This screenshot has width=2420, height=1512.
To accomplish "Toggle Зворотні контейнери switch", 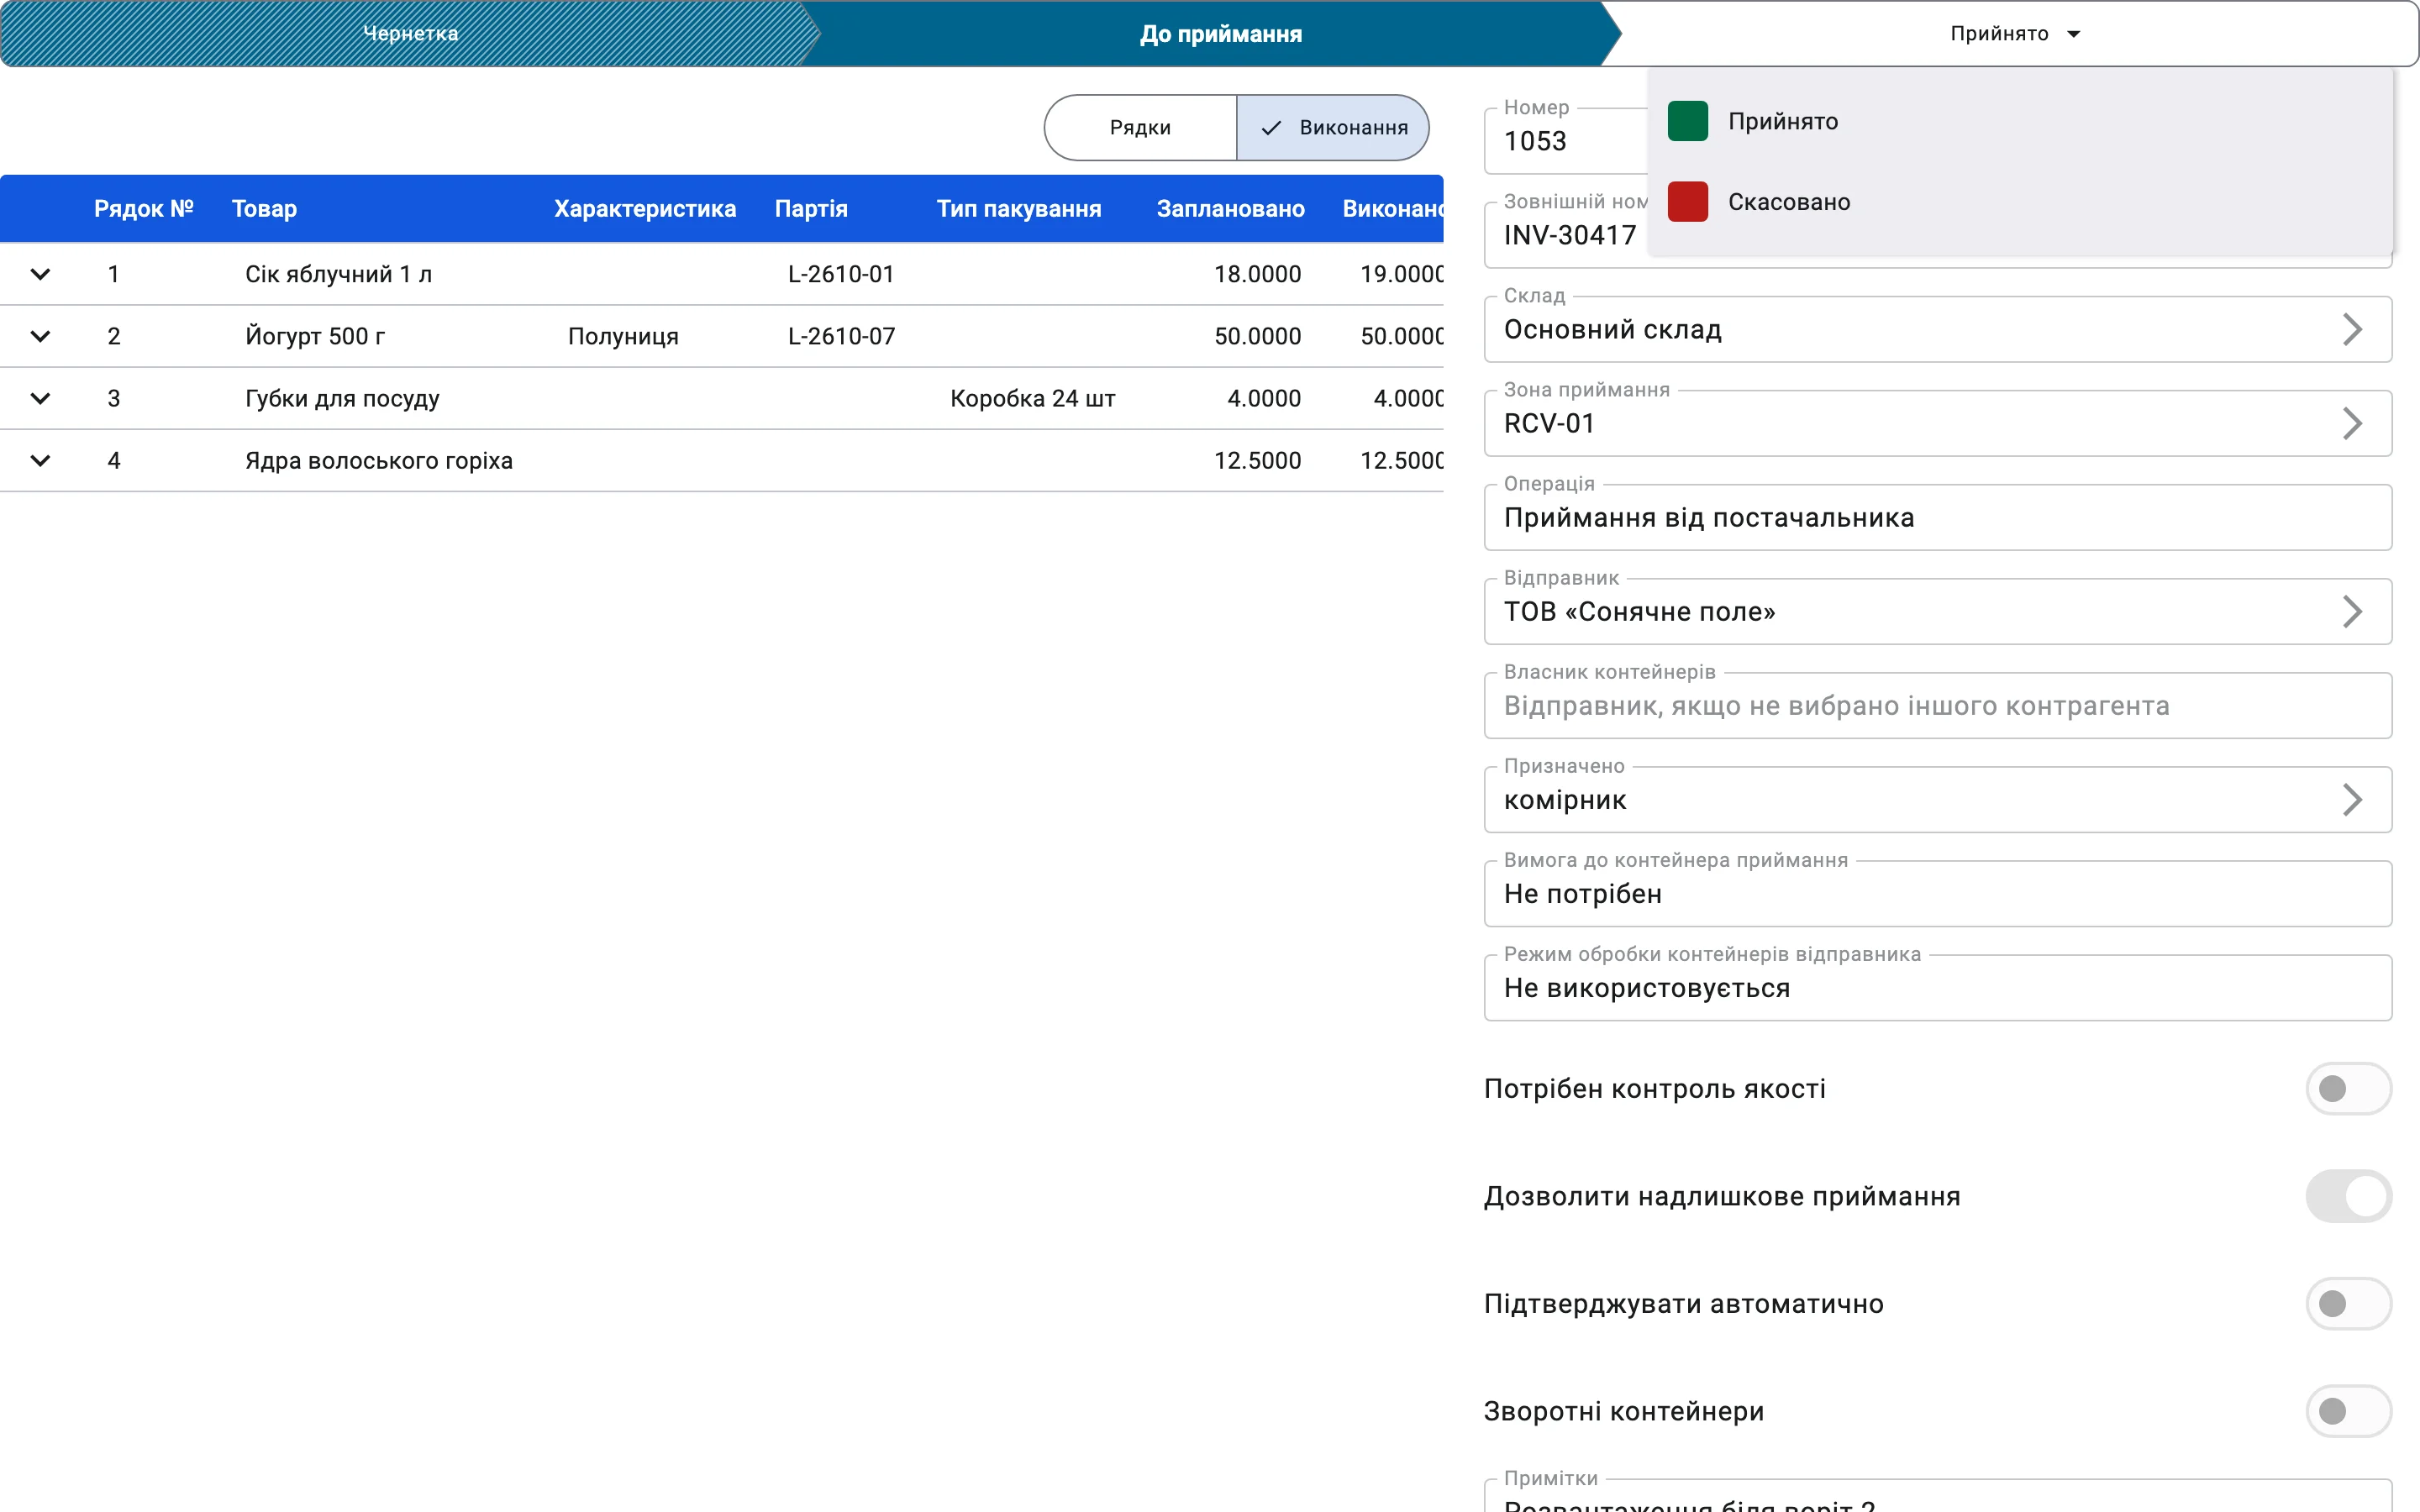I will [2348, 1411].
